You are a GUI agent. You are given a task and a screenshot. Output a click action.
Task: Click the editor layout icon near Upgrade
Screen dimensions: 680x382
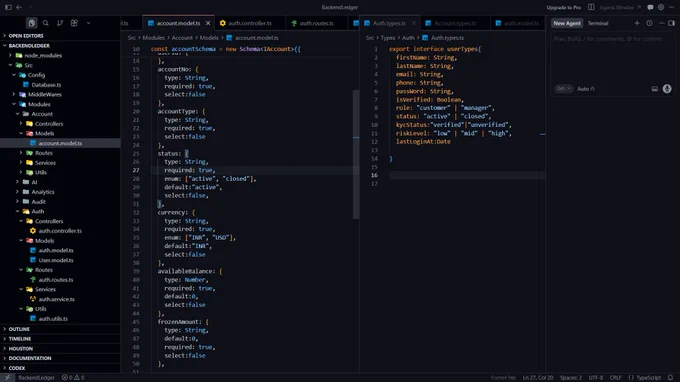(591, 7)
